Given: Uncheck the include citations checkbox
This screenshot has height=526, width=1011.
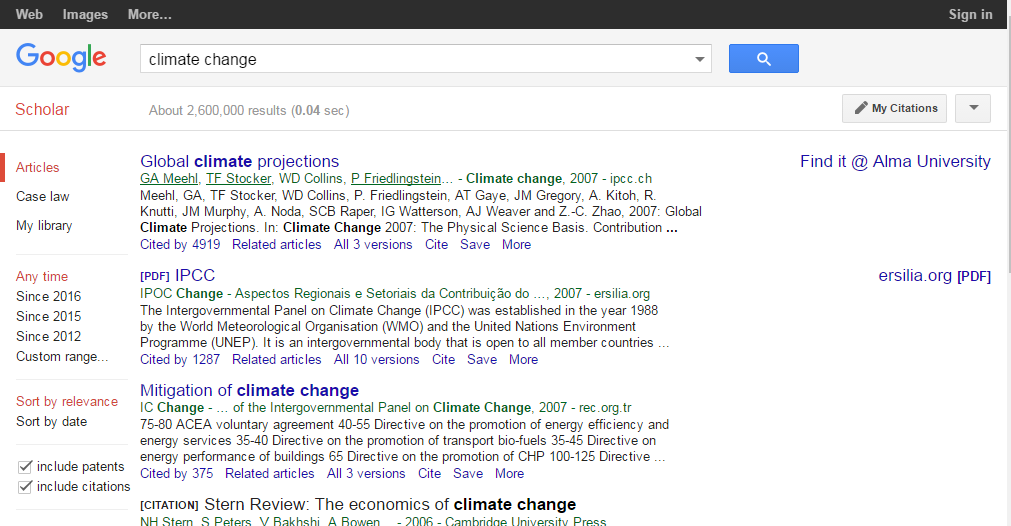Looking at the screenshot, I should point(25,487).
